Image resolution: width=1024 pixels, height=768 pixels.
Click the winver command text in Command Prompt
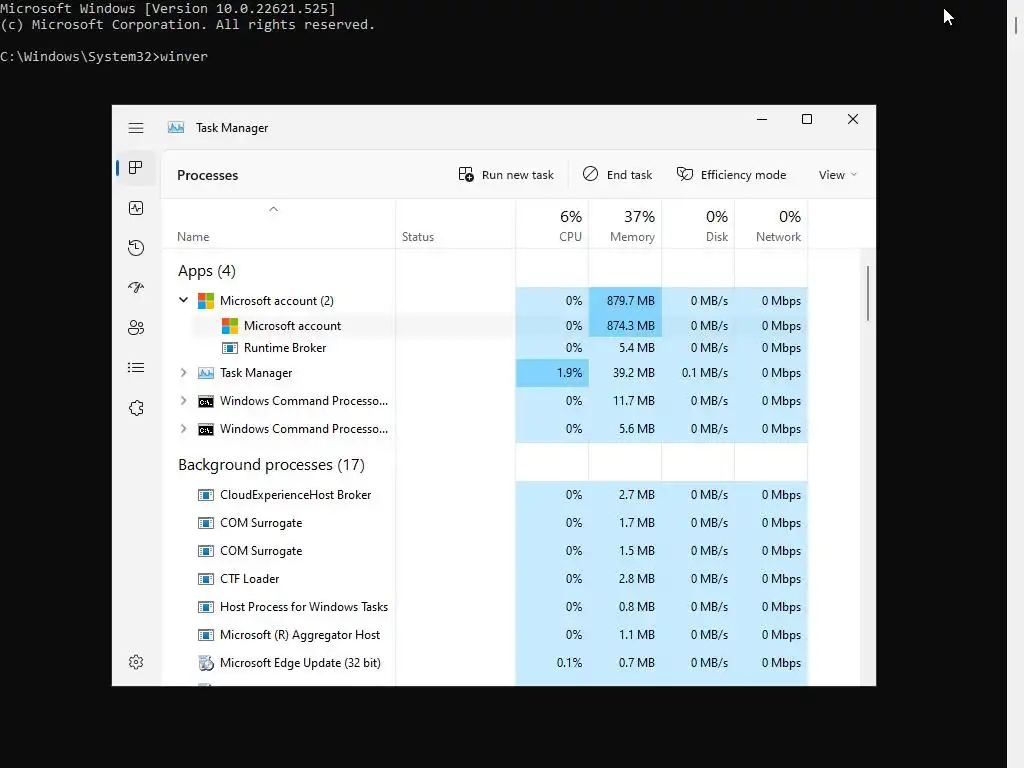pyautogui.click(x=184, y=57)
